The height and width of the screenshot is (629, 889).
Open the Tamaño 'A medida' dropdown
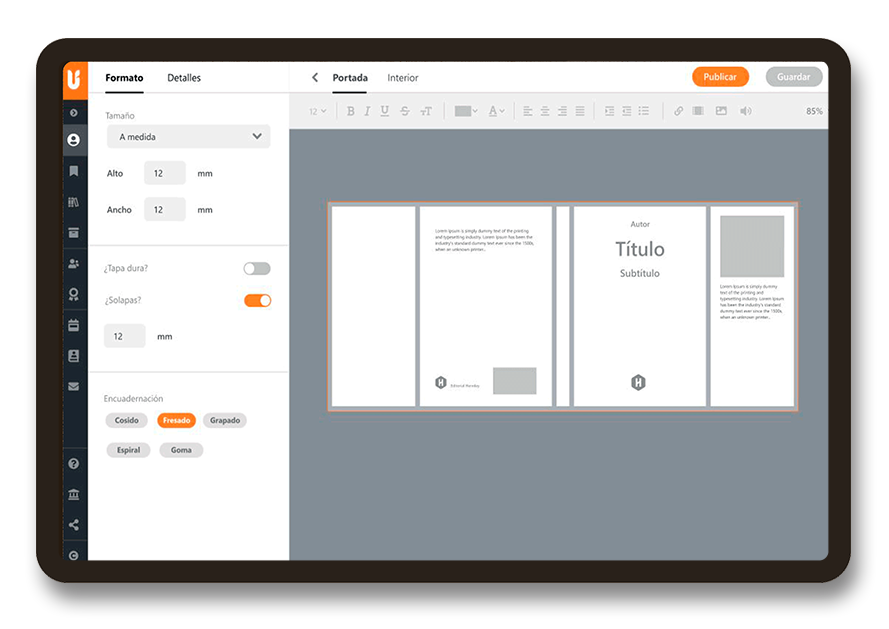click(x=189, y=137)
